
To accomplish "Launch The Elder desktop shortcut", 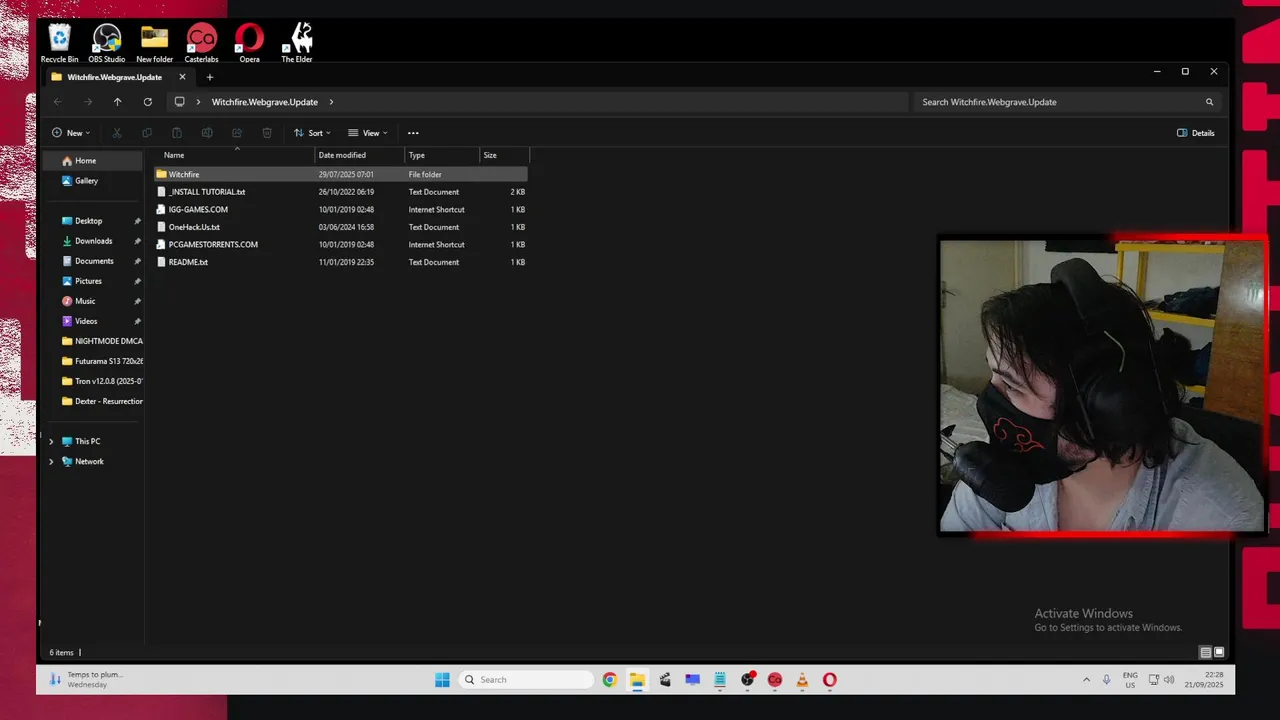I will point(297,44).
